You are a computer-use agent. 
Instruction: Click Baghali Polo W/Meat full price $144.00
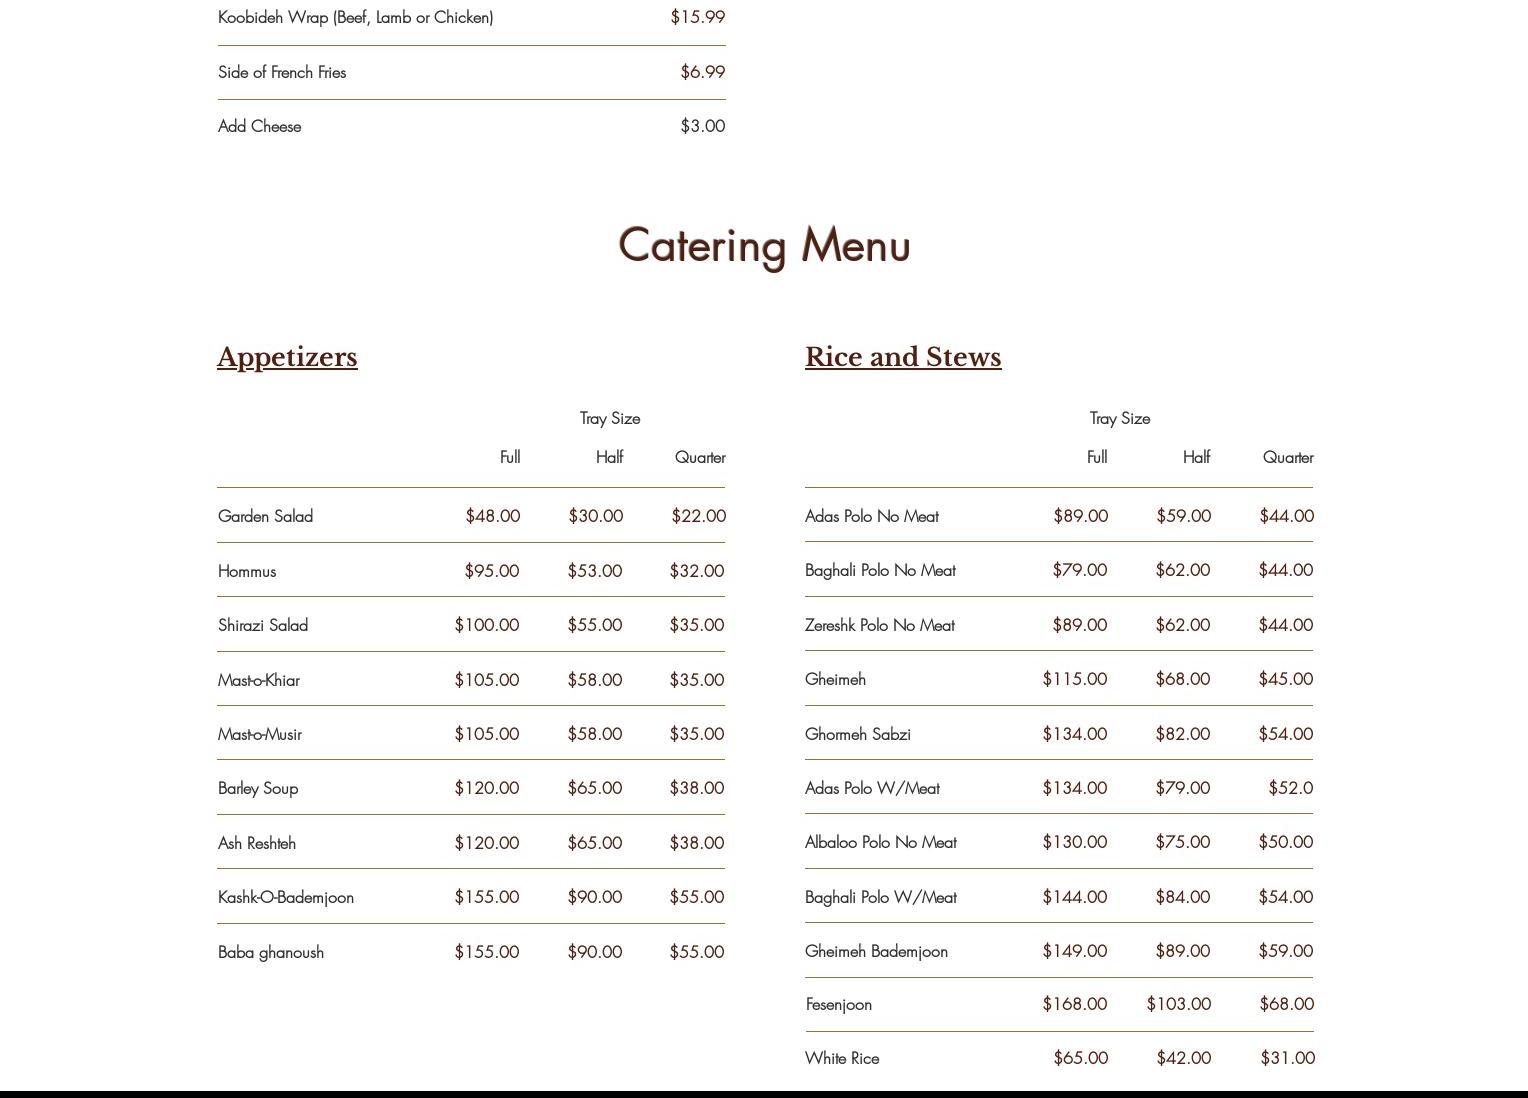coord(1074,897)
